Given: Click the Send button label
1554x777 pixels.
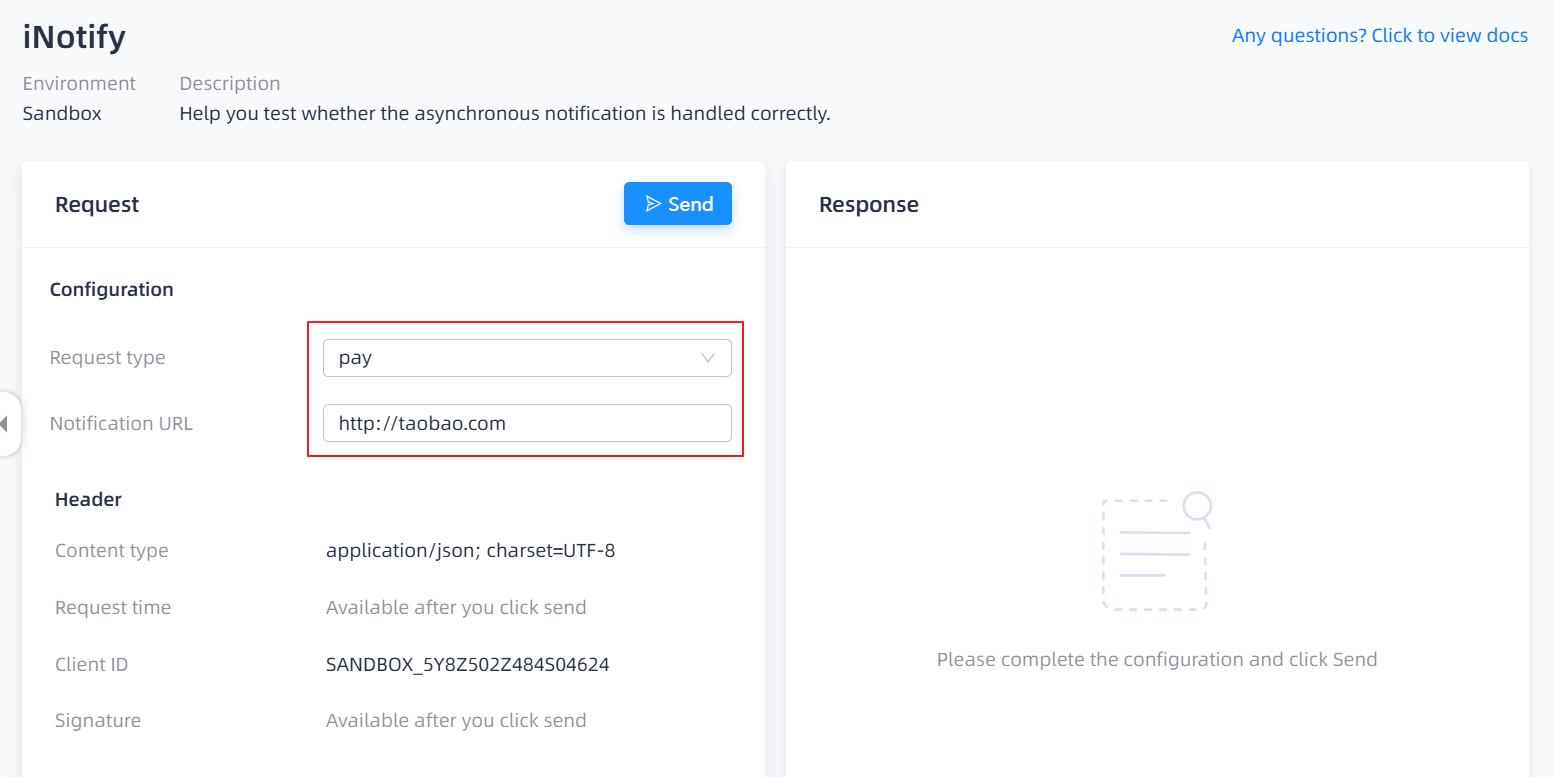Looking at the screenshot, I should (x=690, y=204).
